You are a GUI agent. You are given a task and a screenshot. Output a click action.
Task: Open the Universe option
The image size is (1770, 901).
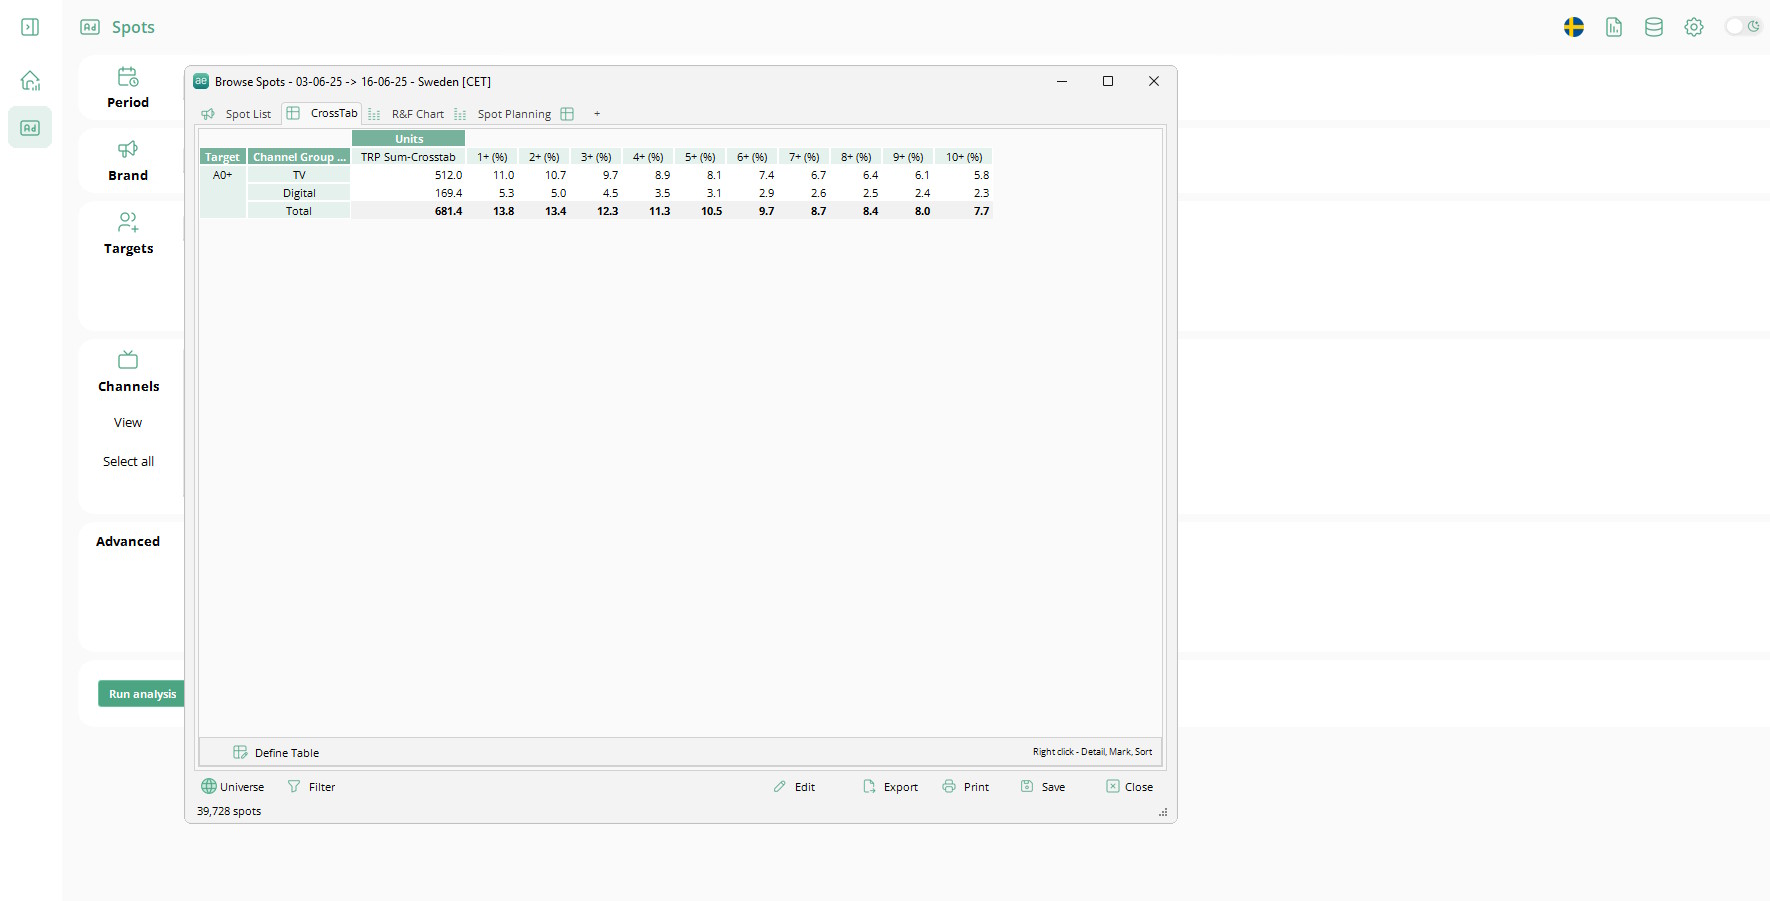click(x=233, y=787)
